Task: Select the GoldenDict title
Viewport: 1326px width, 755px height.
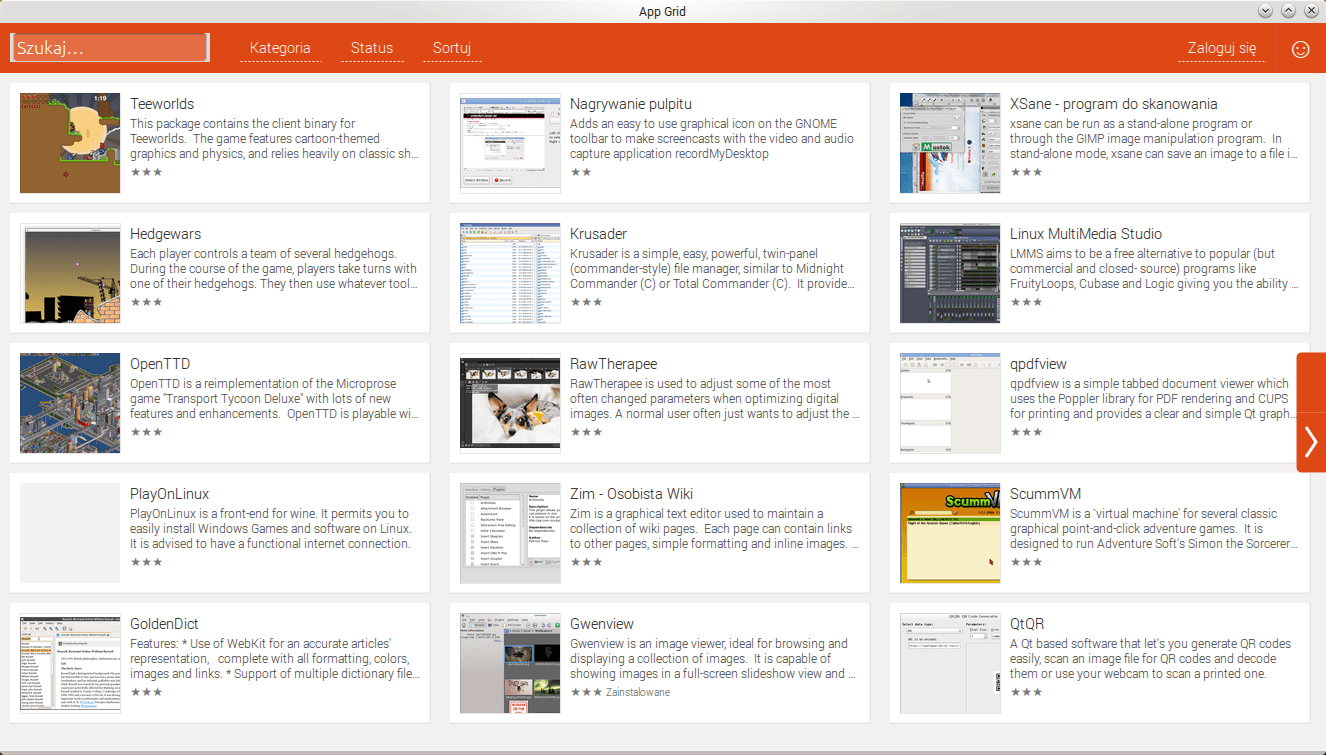Action: pos(164,624)
